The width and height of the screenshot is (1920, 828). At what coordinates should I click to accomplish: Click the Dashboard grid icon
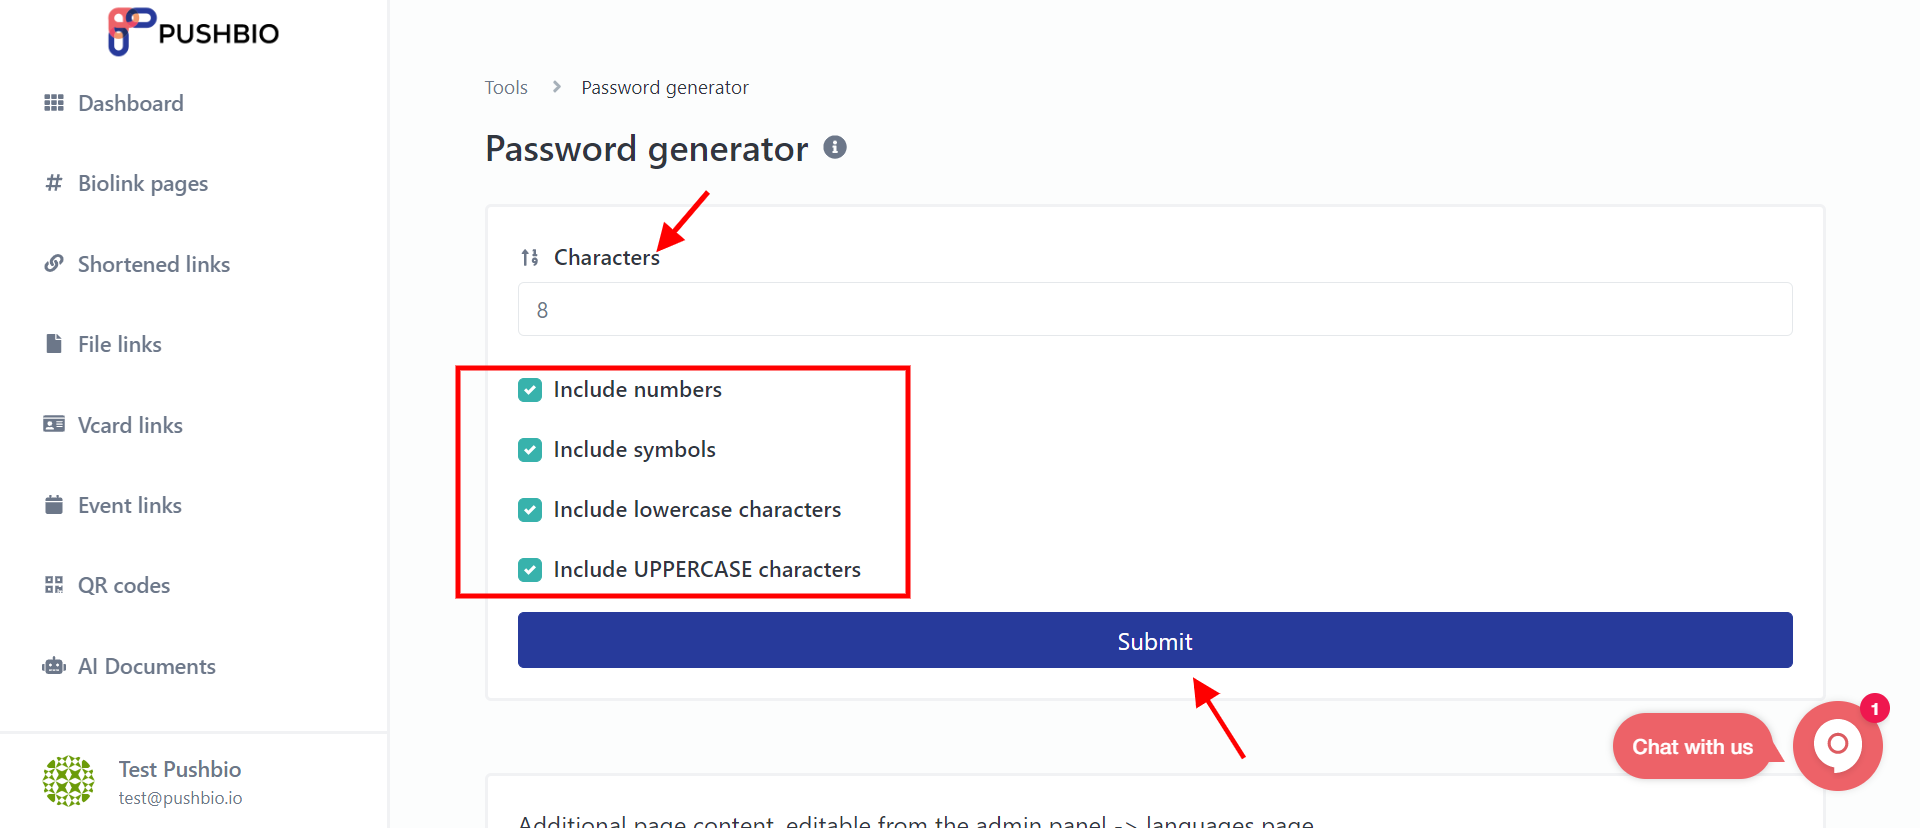tap(54, 103)
